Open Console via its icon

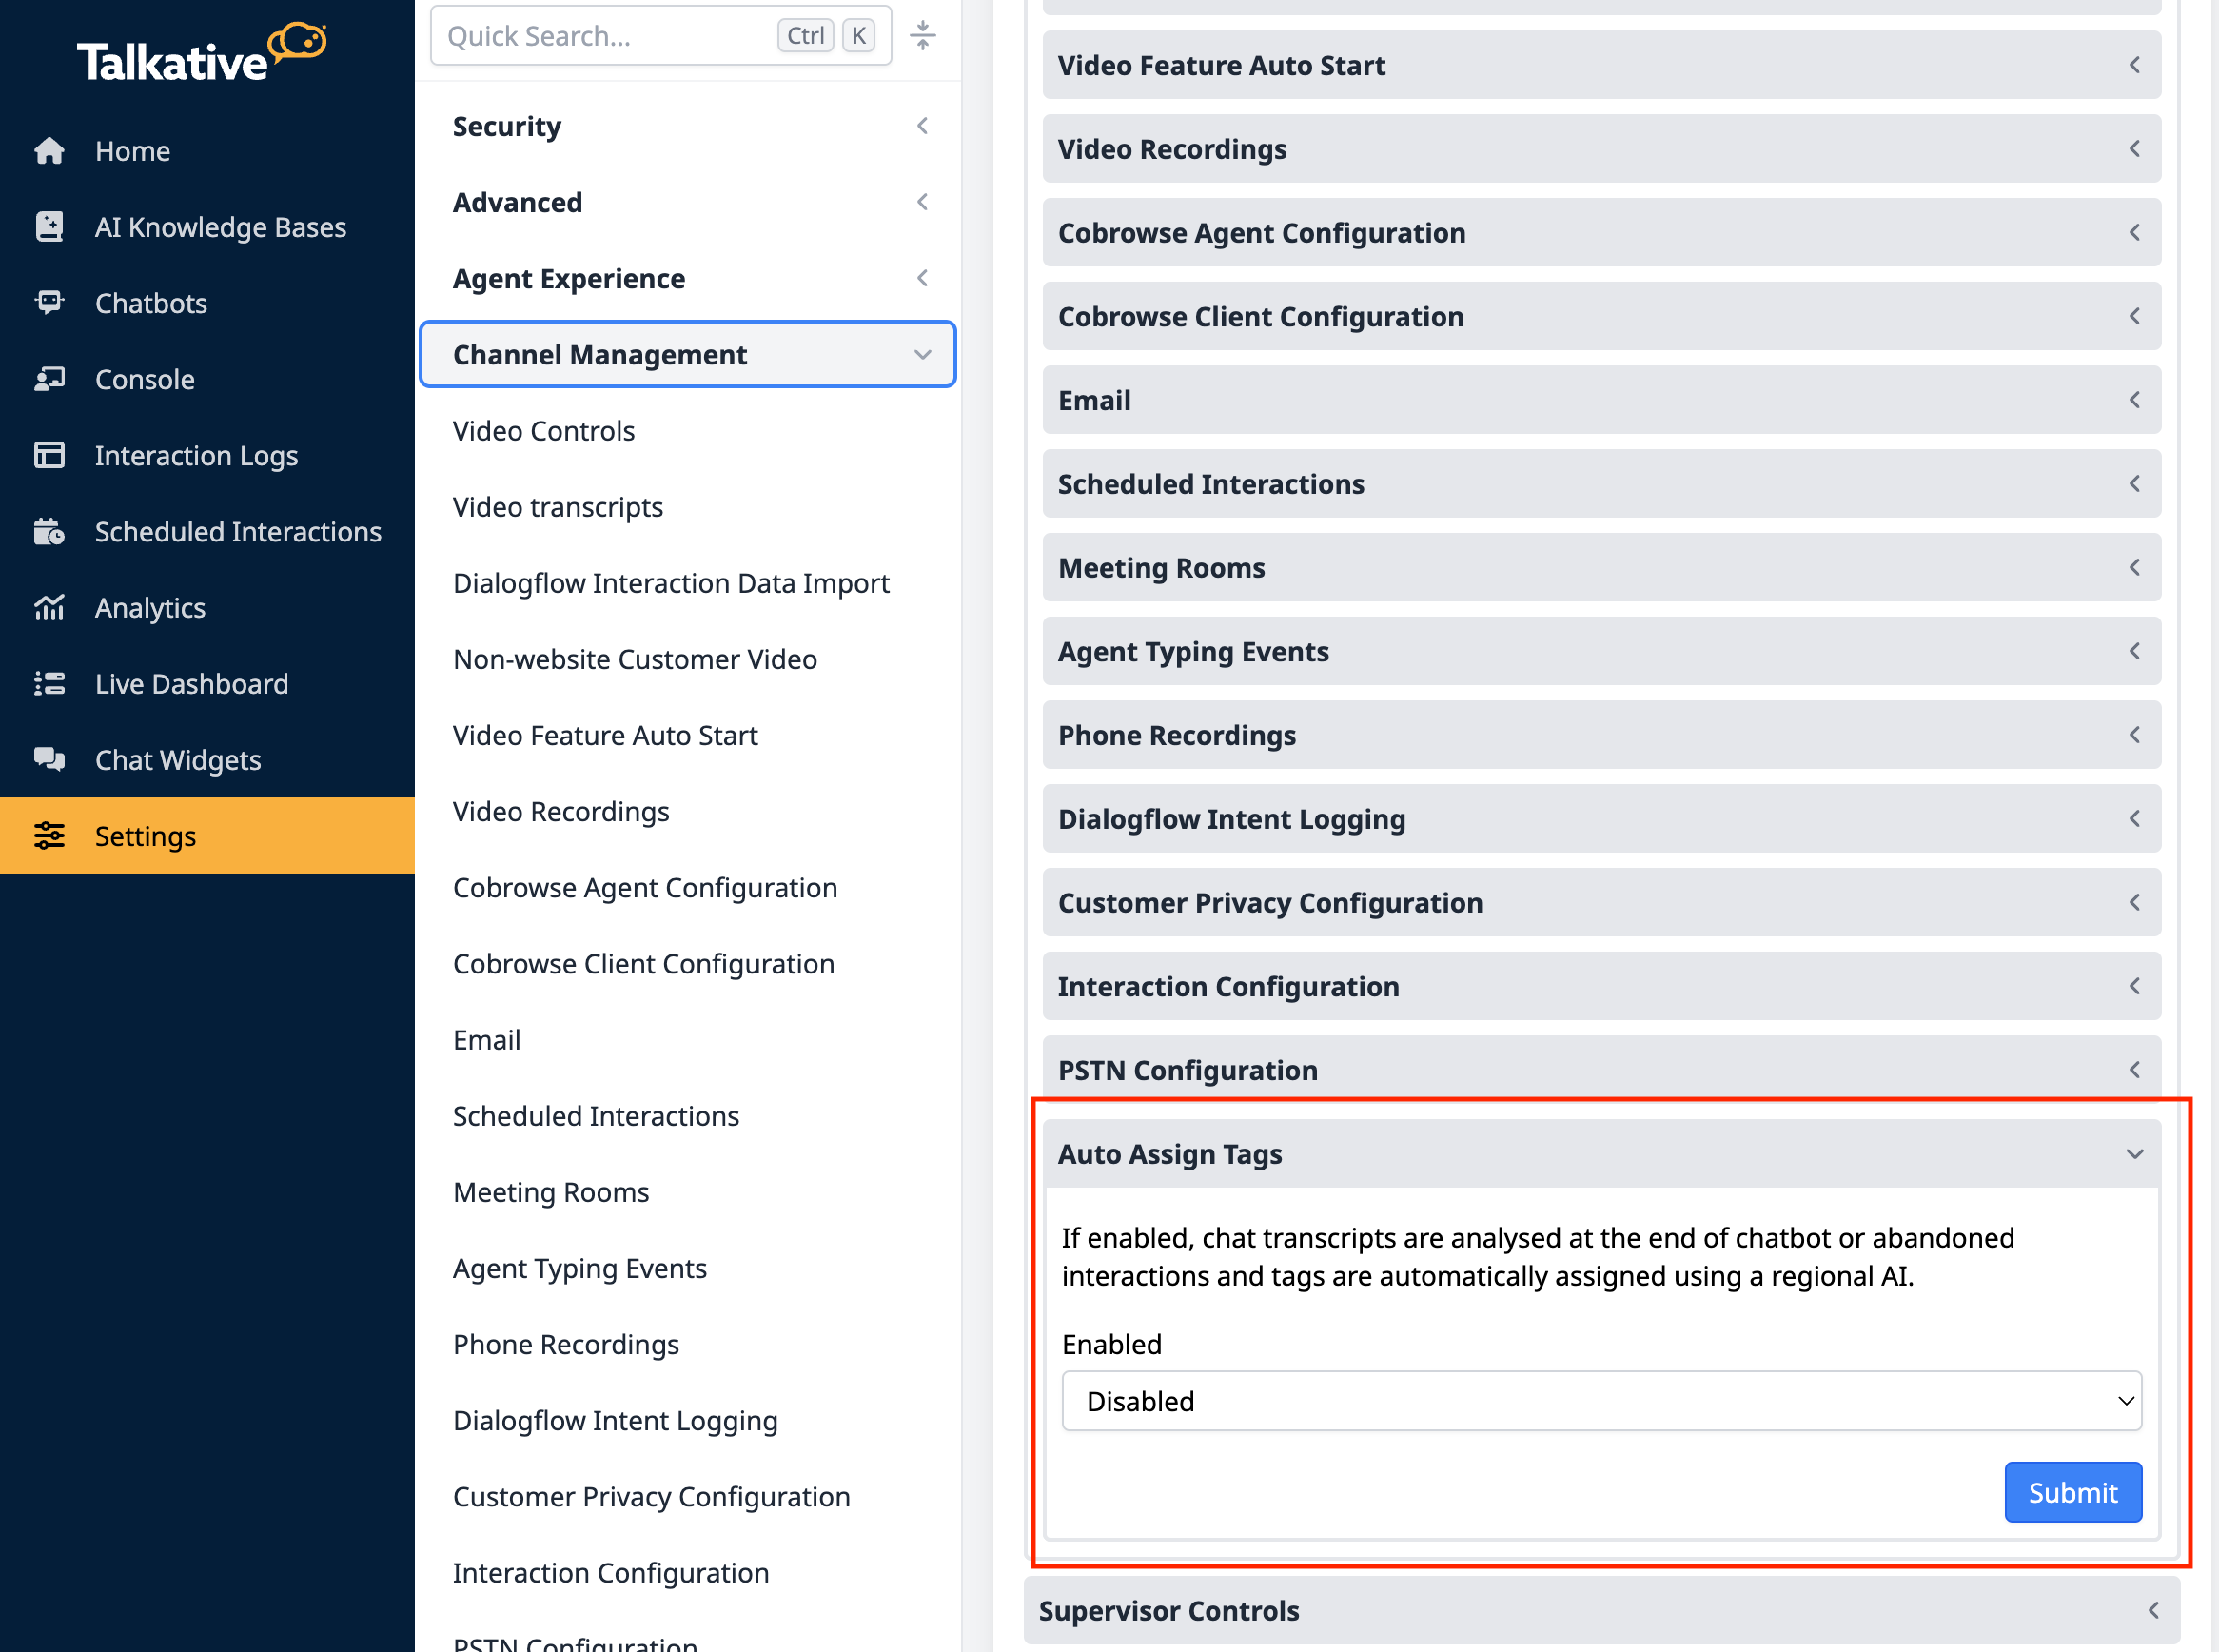tap(49, 379)
